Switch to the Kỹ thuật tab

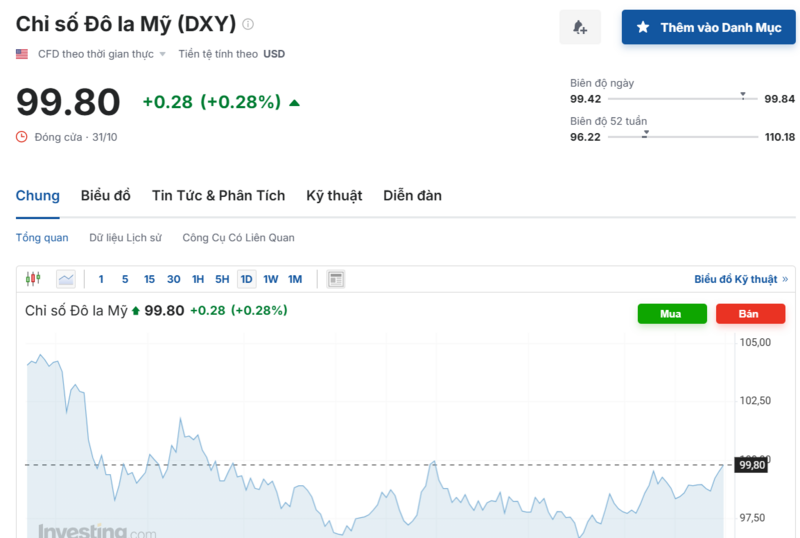click(334, 196)
